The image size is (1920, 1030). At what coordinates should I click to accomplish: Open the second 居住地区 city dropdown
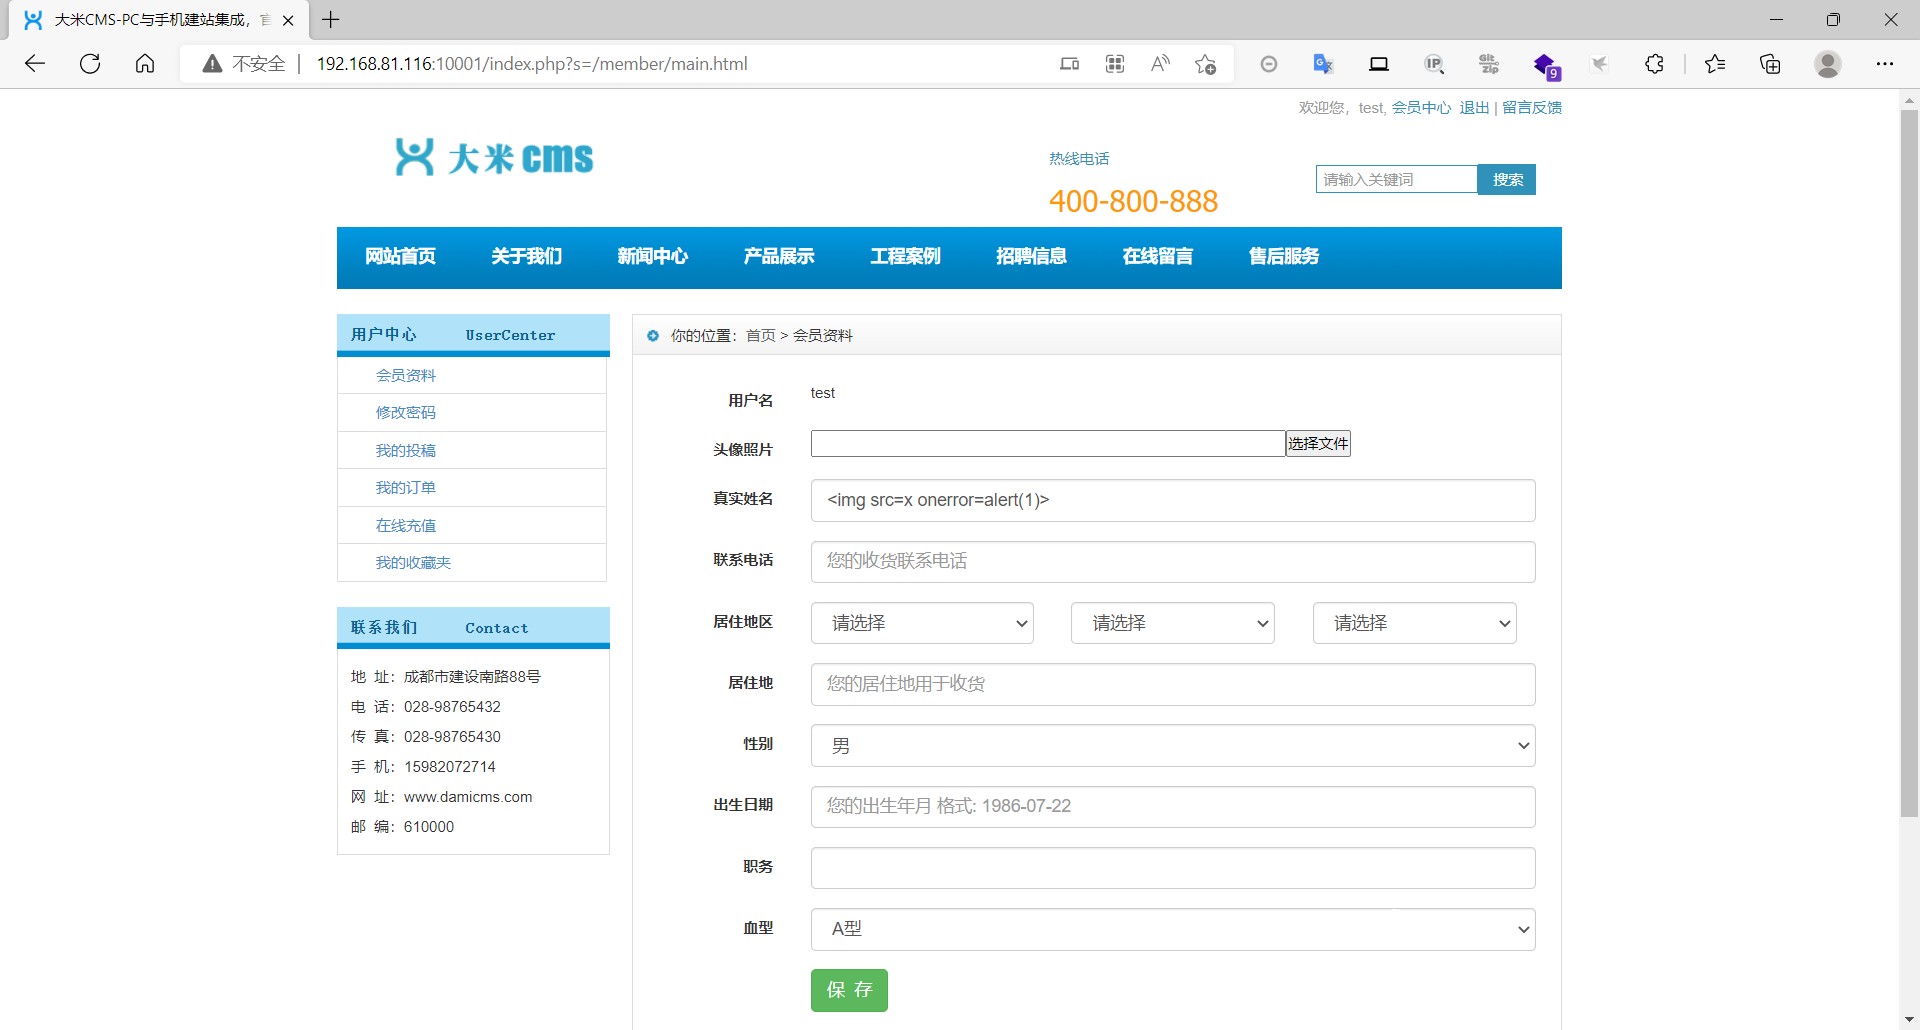point(1172,623)
